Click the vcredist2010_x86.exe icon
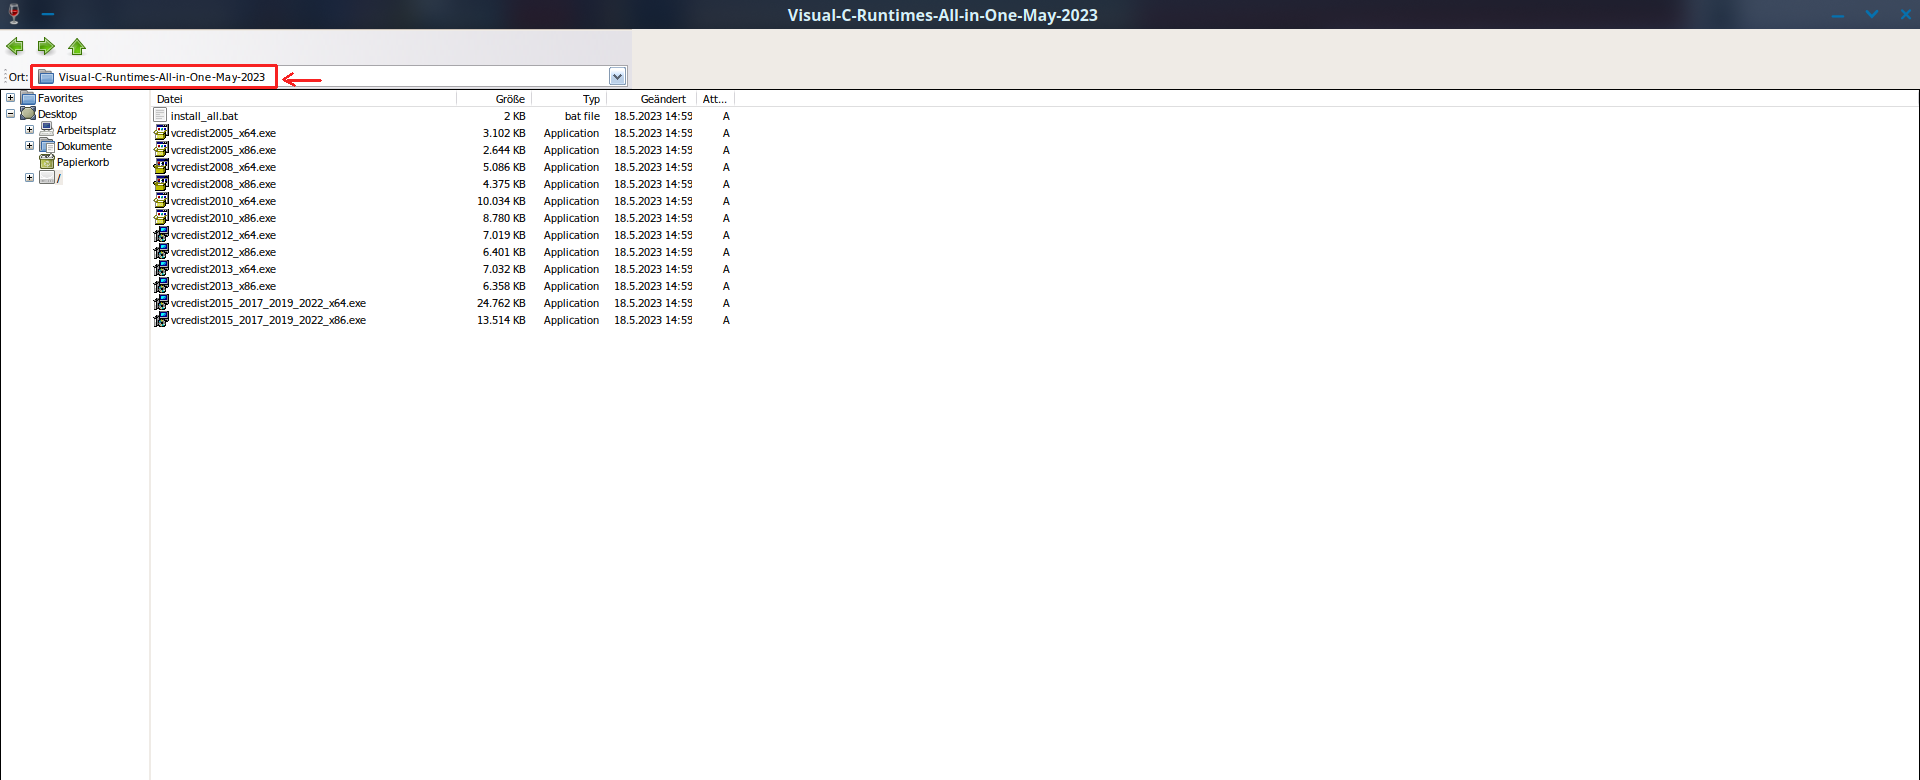The height and width of the screenshot is (780, 1920). (160, 218)
